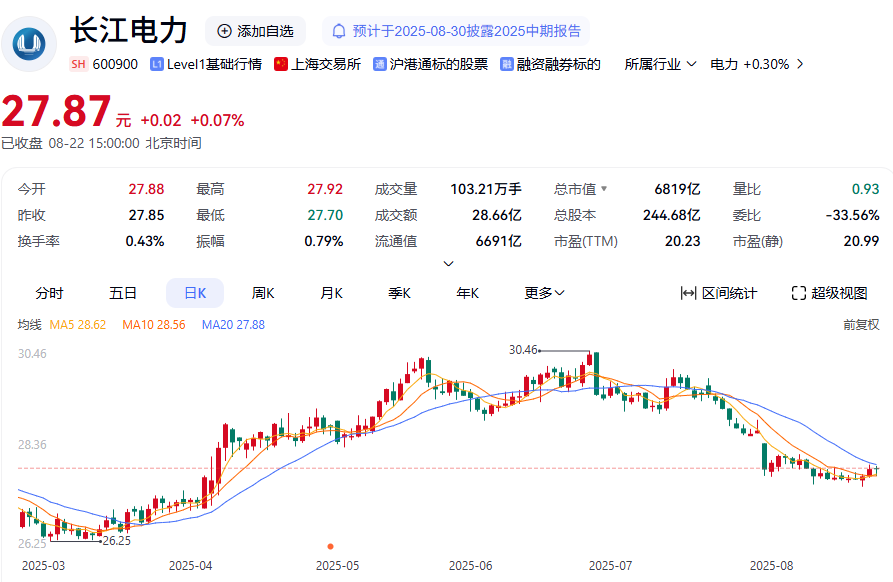
Task: Click 流通值 value 6691亿
Action: tap(498, 241)
